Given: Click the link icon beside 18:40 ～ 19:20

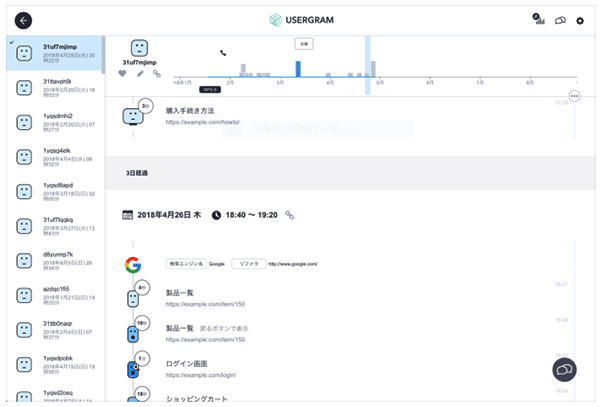Looking at the screenshot, I should (290, 215).
